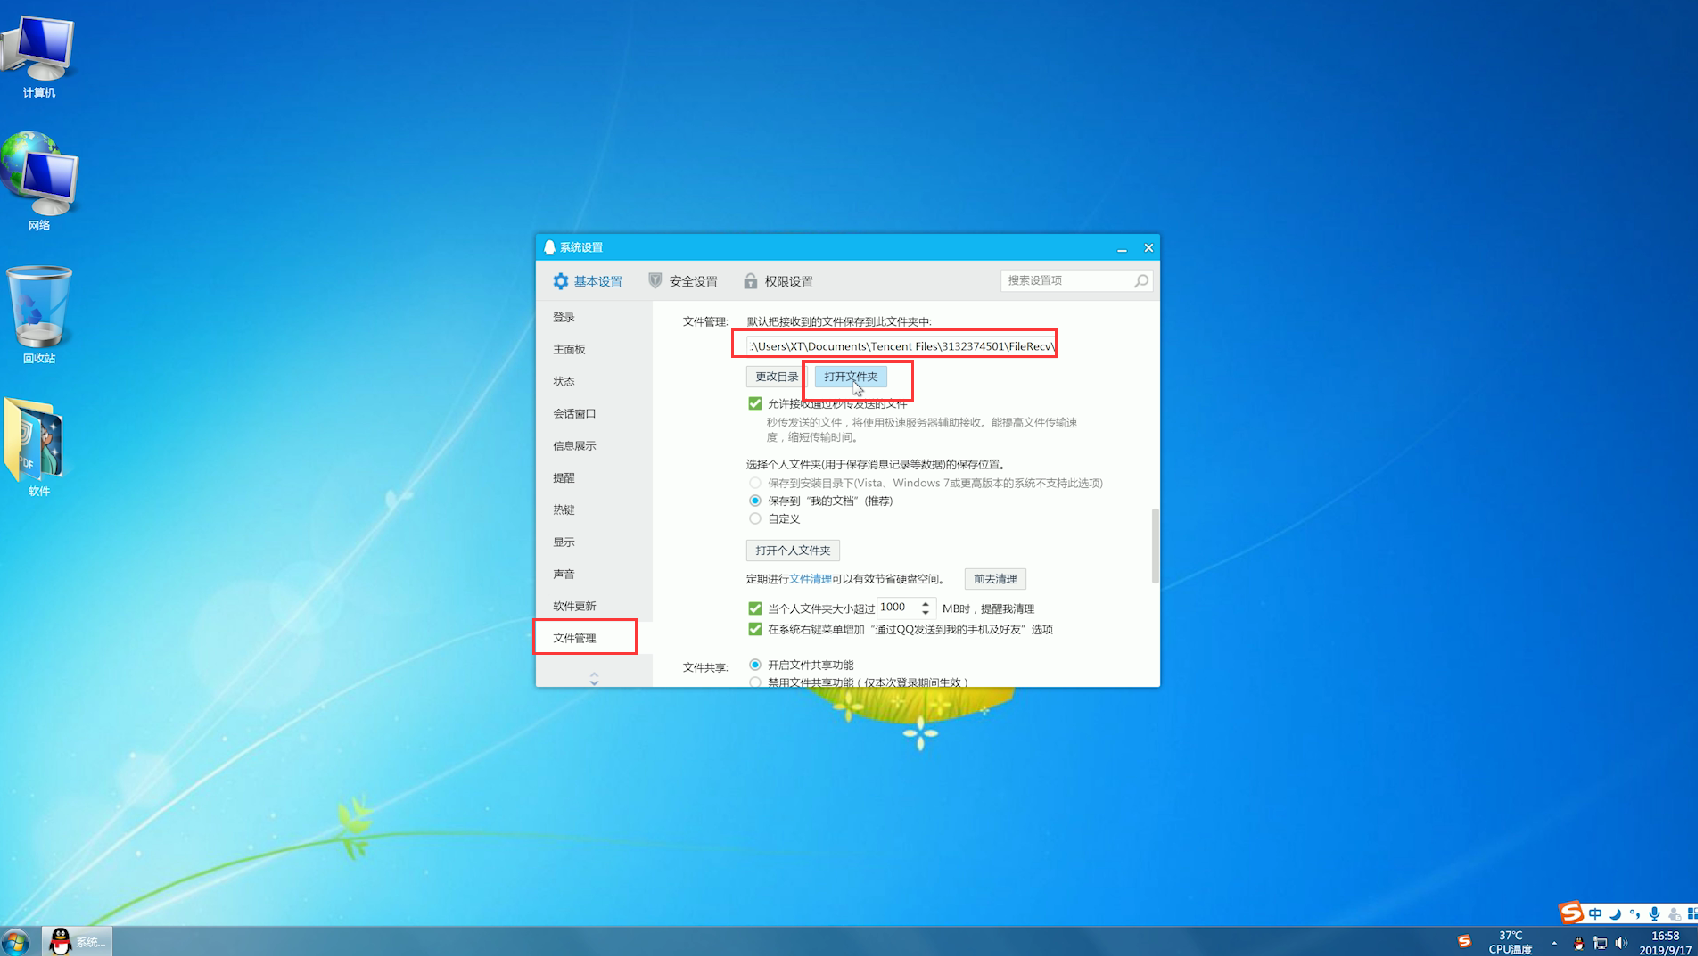This screenshot has height=956, width=1698.
Task: Open the 基本设置 gear icon tab
Action: (560, 281)
